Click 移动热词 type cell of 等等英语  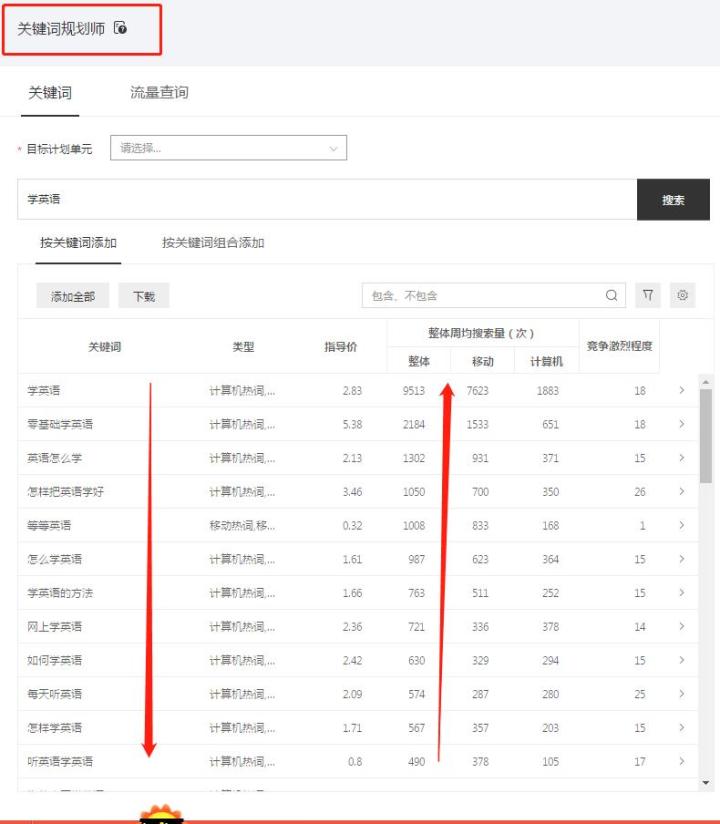(242, 526)
